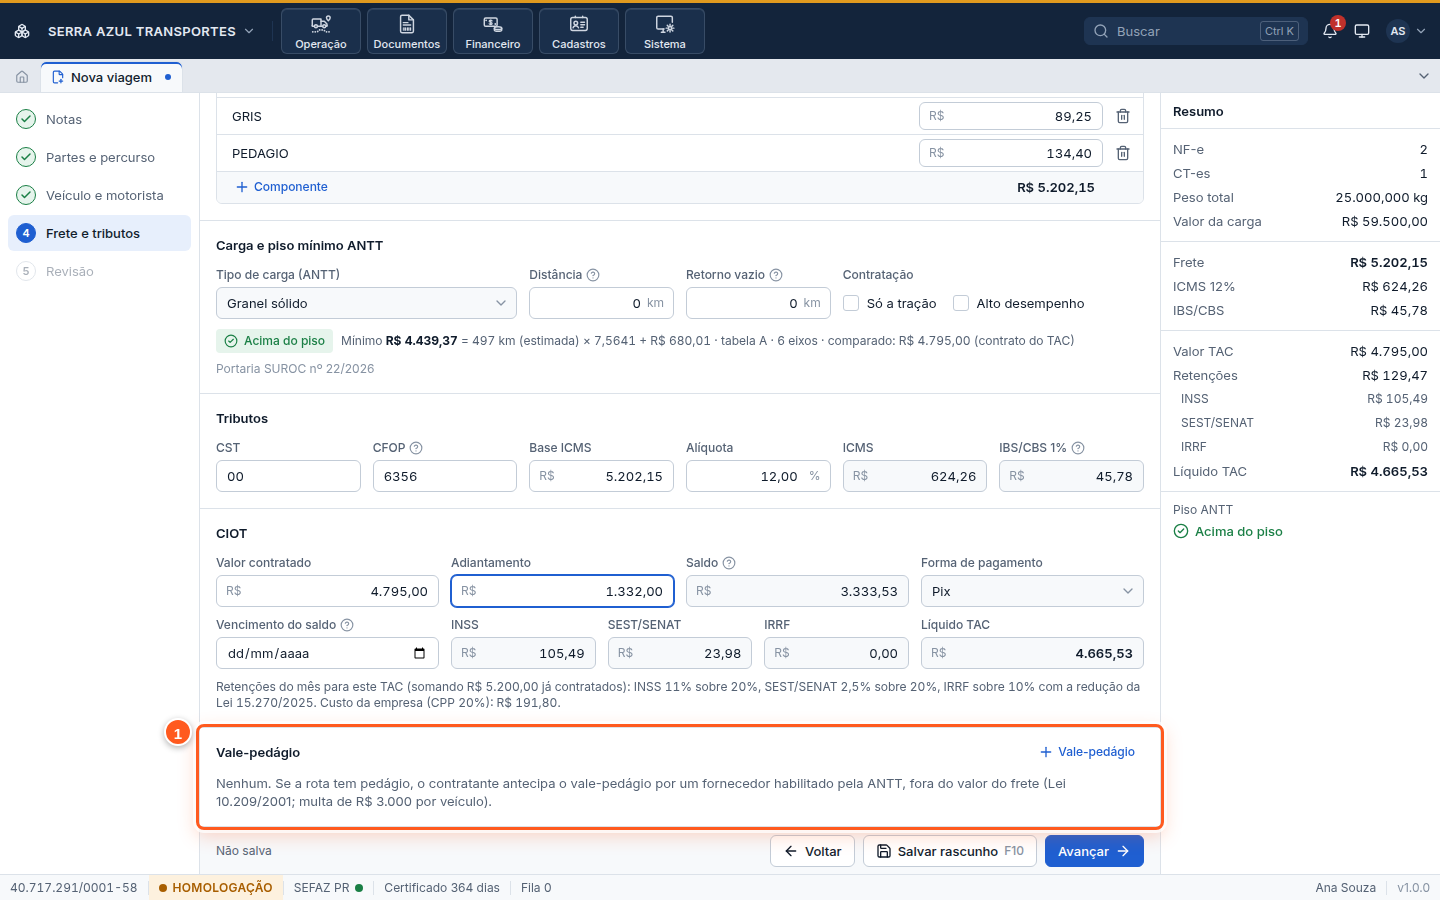Show help icon next to Saldo
The width and height of the screenshot is (1440, 900).
(729, 563)
